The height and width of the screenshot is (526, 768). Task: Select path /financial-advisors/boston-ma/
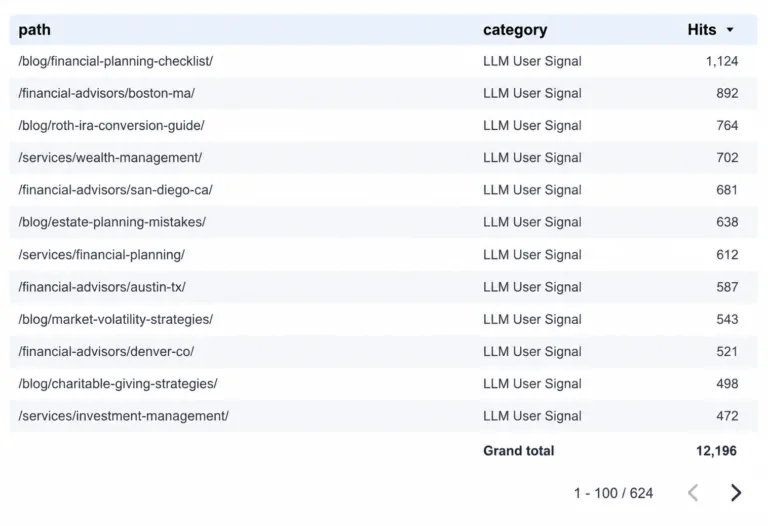(106, 93)
